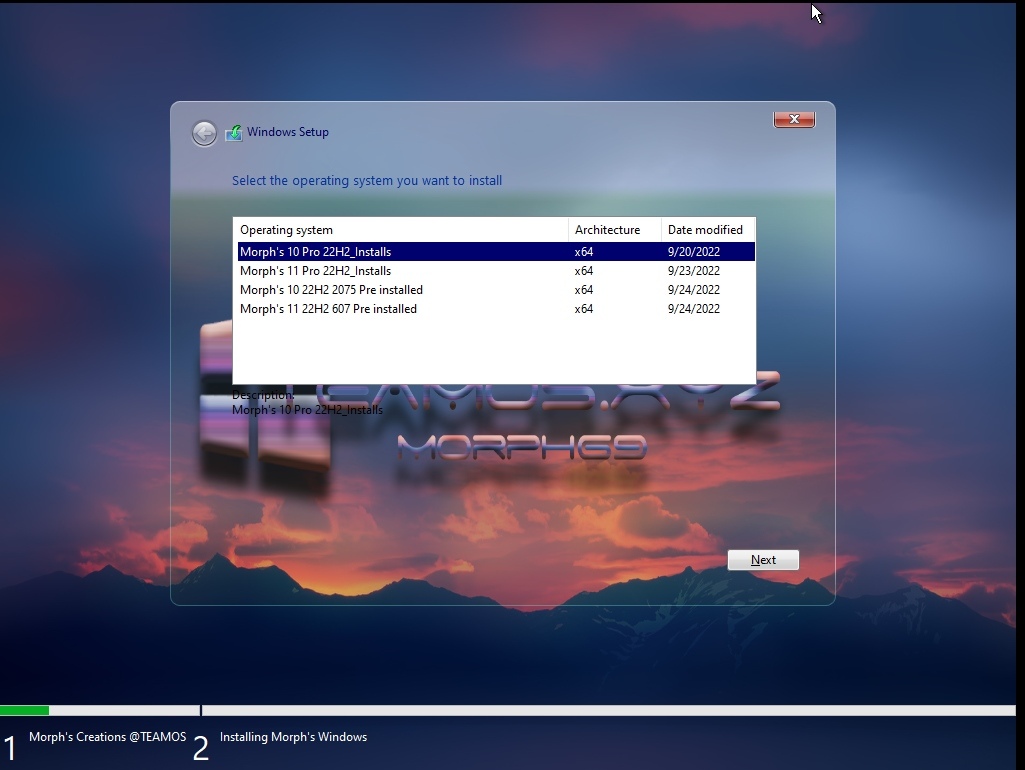Image resolution: width=1025 pixels, height=770 pixels.
Task: Click the 'Select the operating system' heading
Action: coord(367,180)
